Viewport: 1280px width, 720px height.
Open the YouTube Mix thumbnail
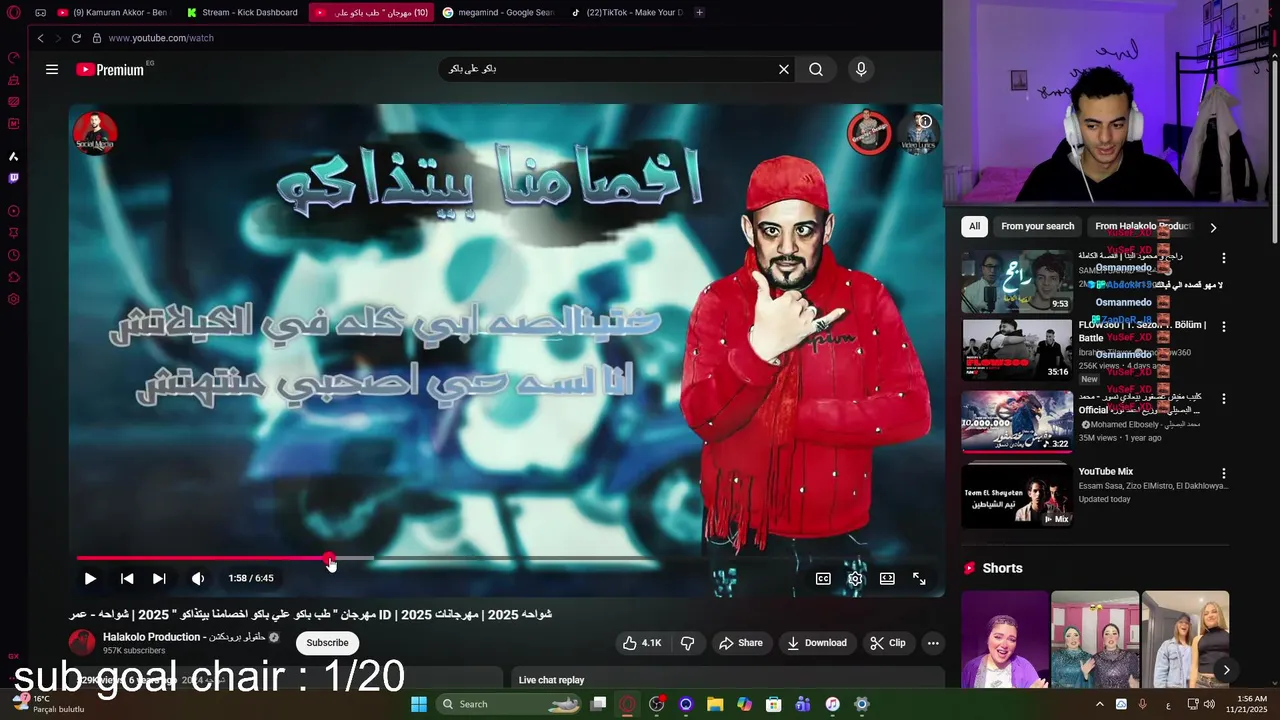tap(1017, 495)
